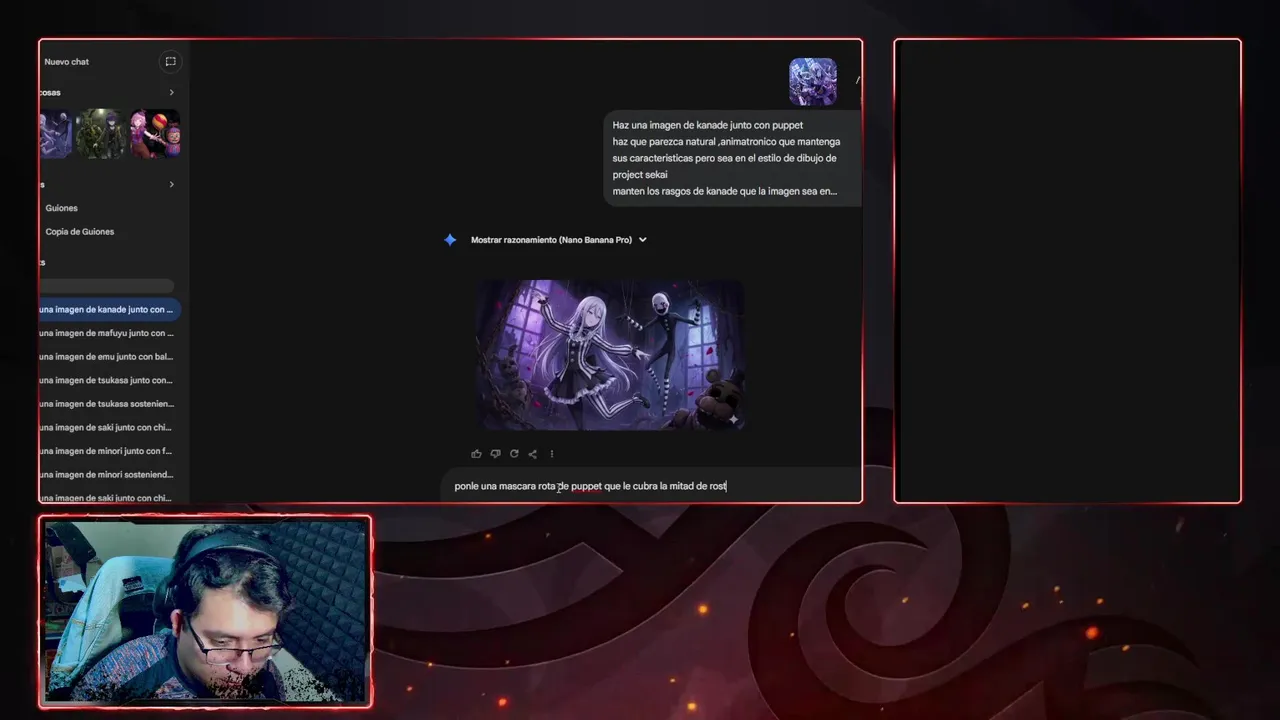Start a Nuevo chat
The image size is (1280, 720).
[67, 62]
